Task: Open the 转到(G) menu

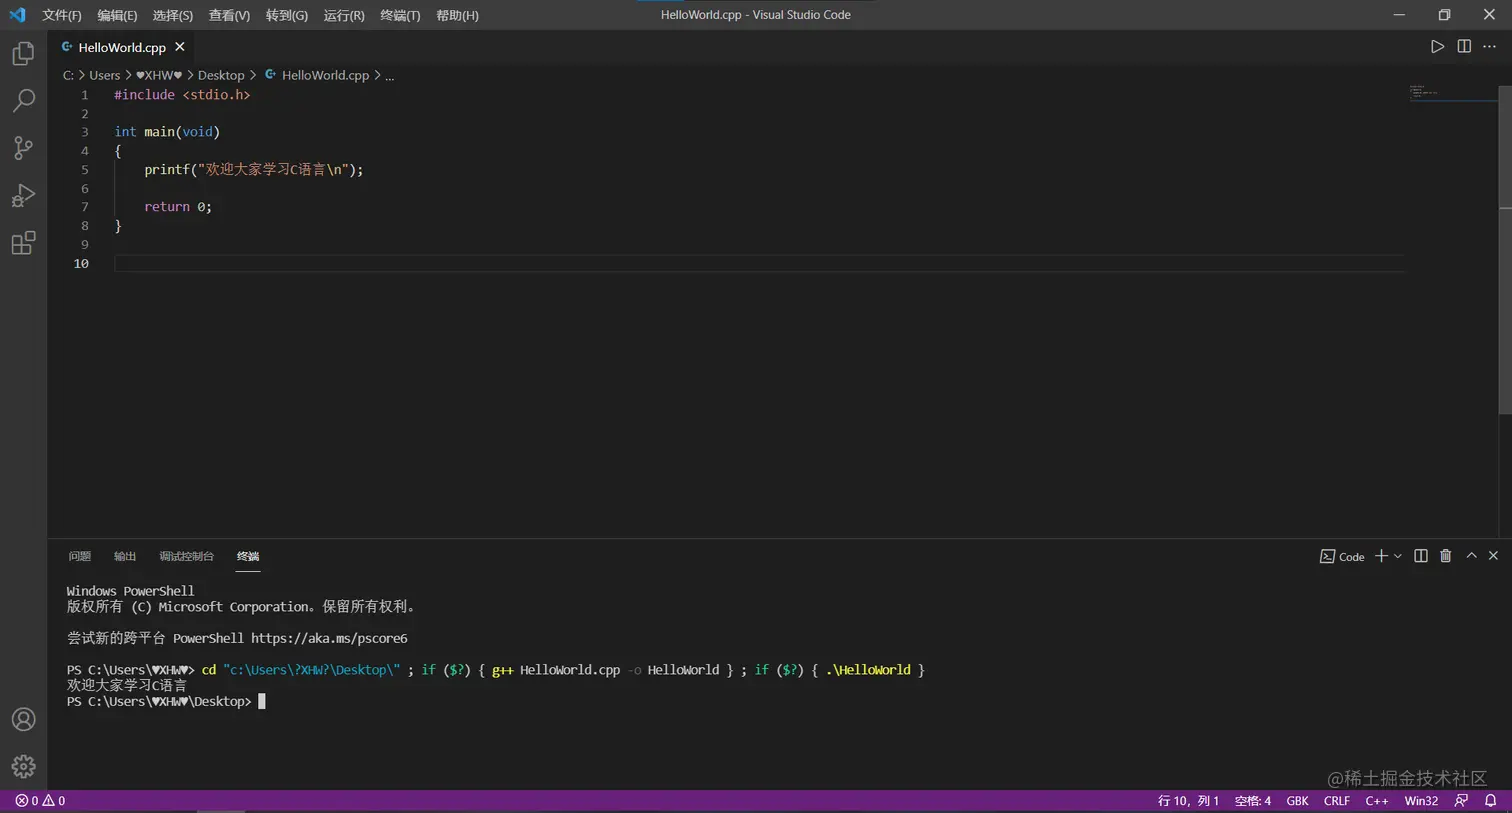Action: [287, 15]
